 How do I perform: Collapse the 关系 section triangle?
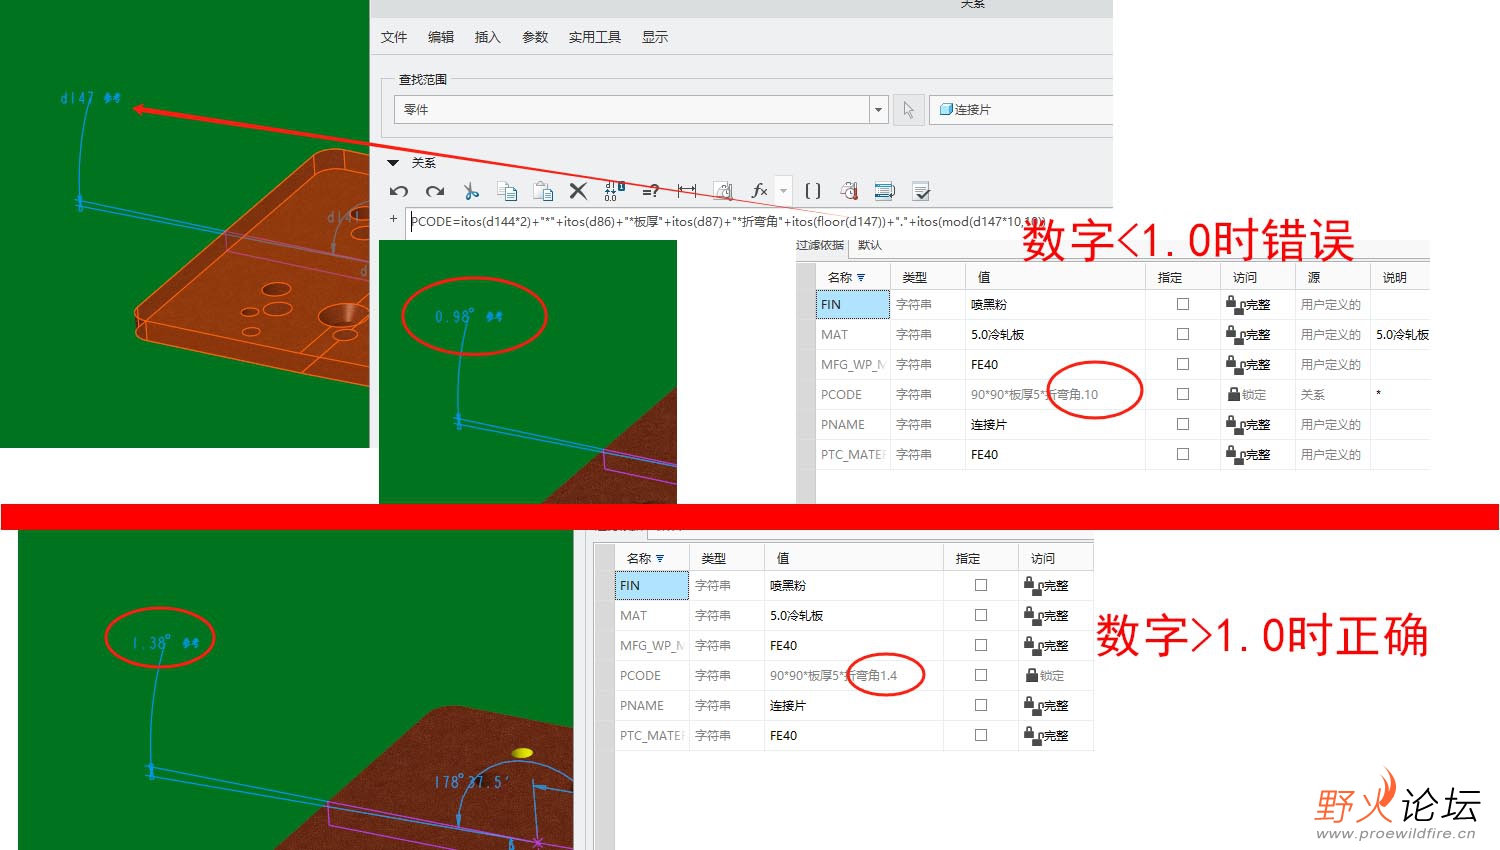click(x=393, y=163)
